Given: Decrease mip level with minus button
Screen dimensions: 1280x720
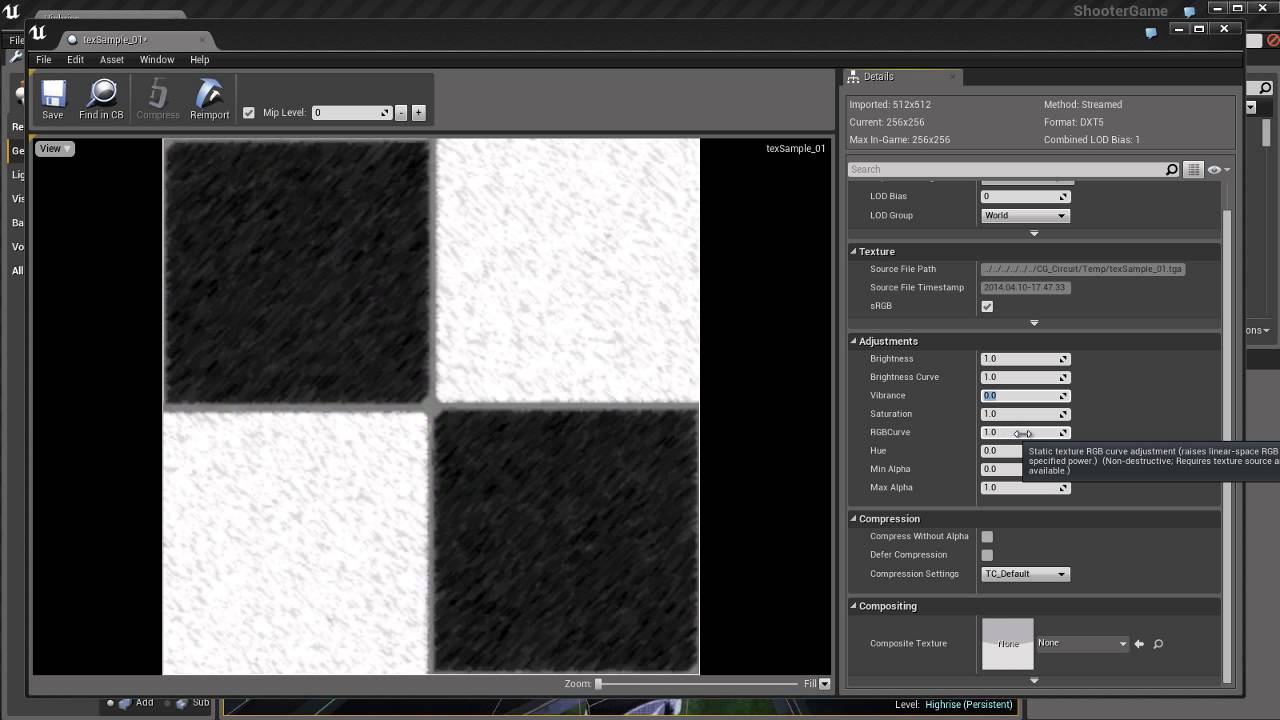Looking at the screenshot, I should [x=401, y=113].
